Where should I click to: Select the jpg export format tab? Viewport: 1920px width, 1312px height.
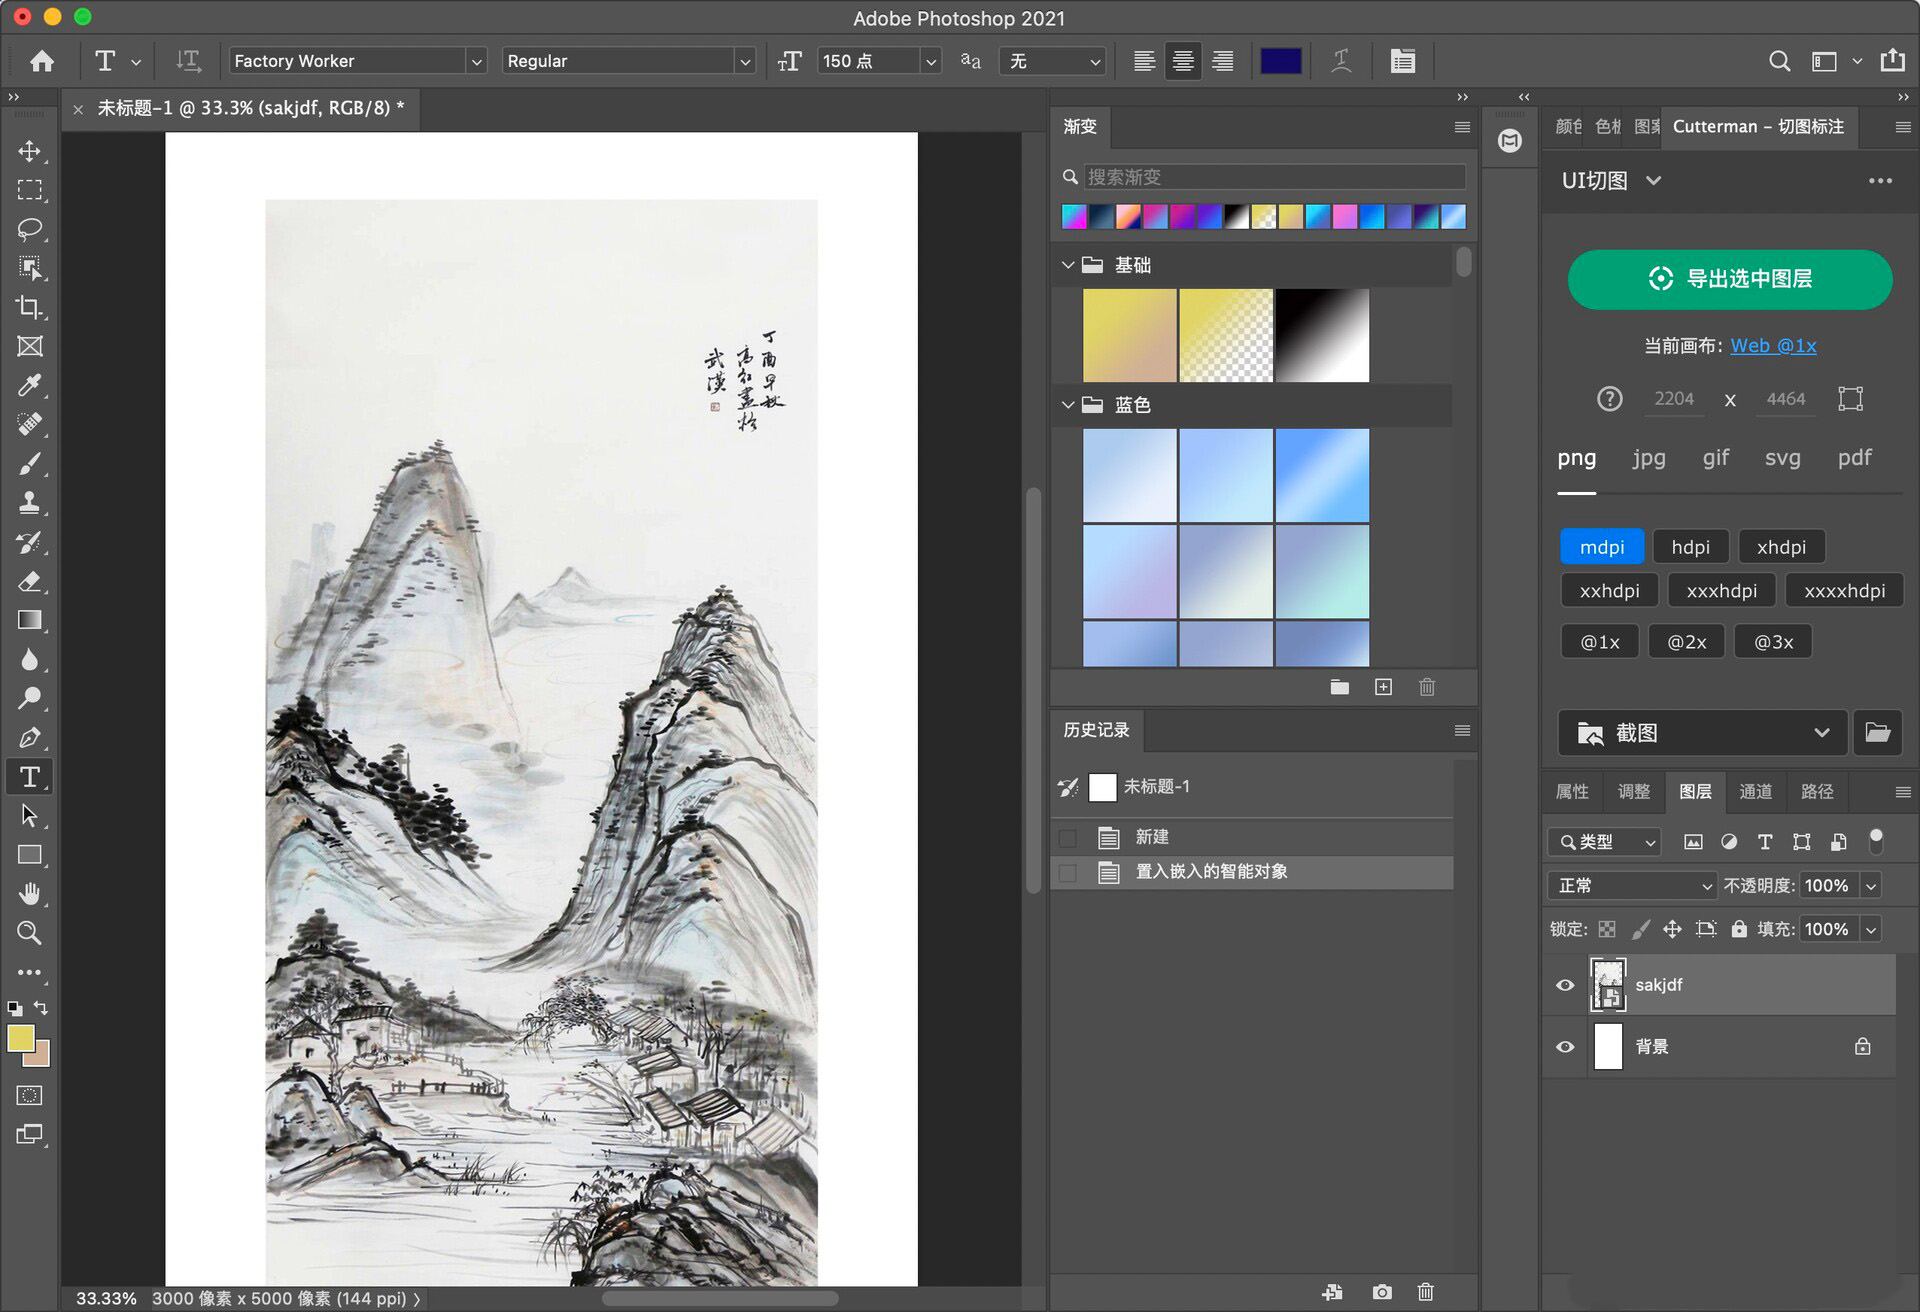pyautogui.click(x=1648, y=458)
